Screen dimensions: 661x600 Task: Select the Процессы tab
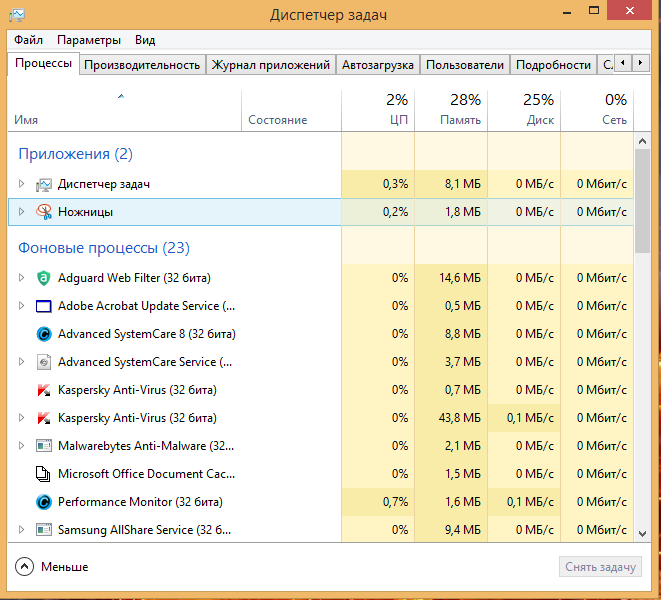pos(43,64)
